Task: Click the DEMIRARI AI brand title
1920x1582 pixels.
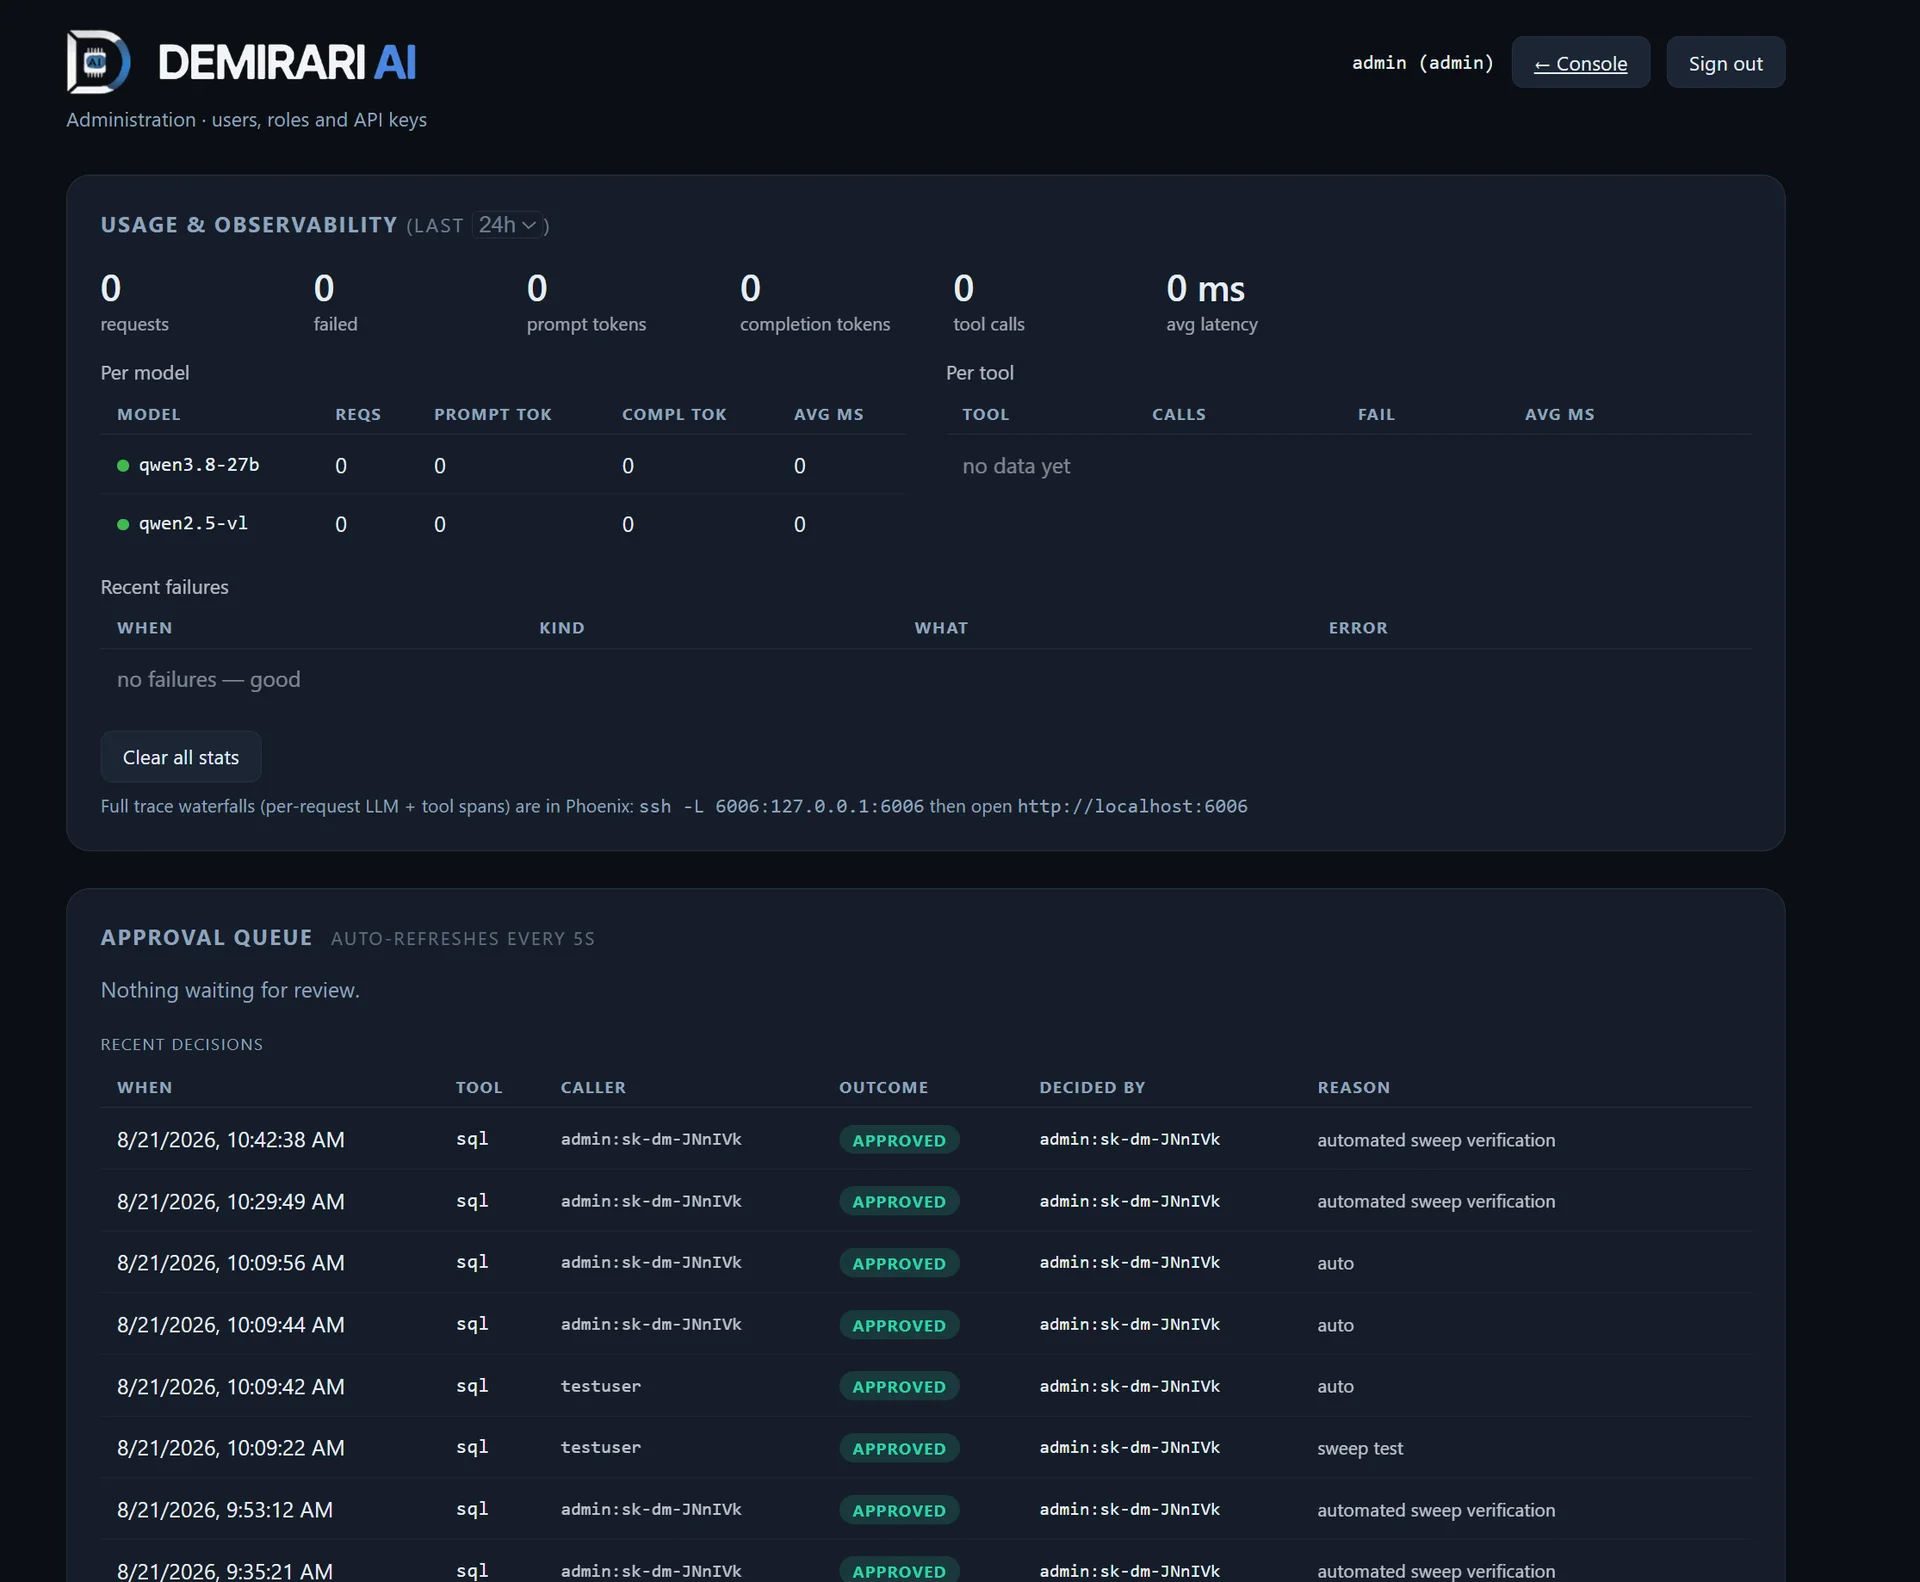Action: (287, 62)
